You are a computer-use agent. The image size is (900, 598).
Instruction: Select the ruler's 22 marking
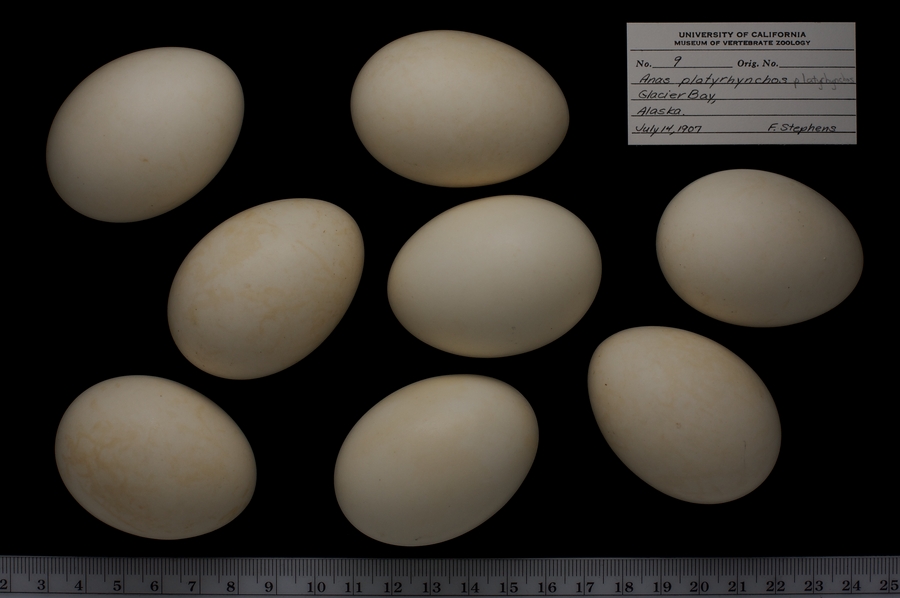tap(775, 586)
